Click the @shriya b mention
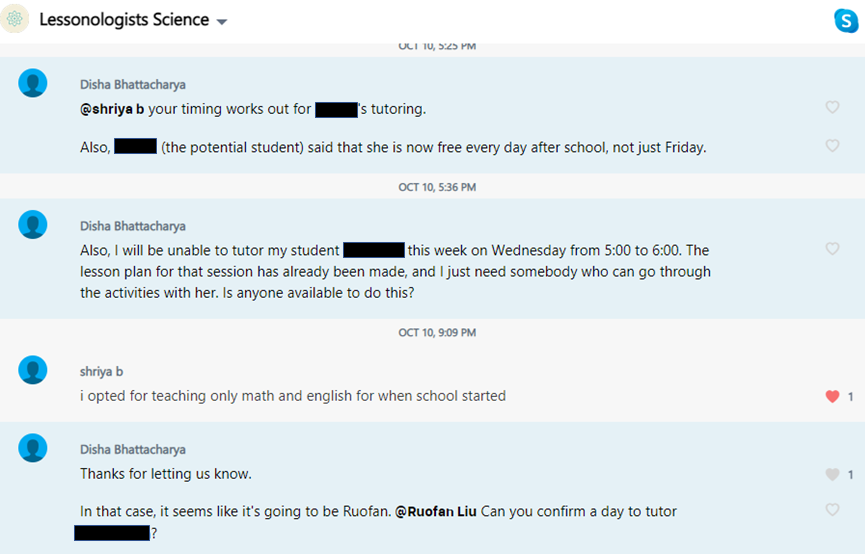Screen dimensions: 865x554 (x=112, y=109)
